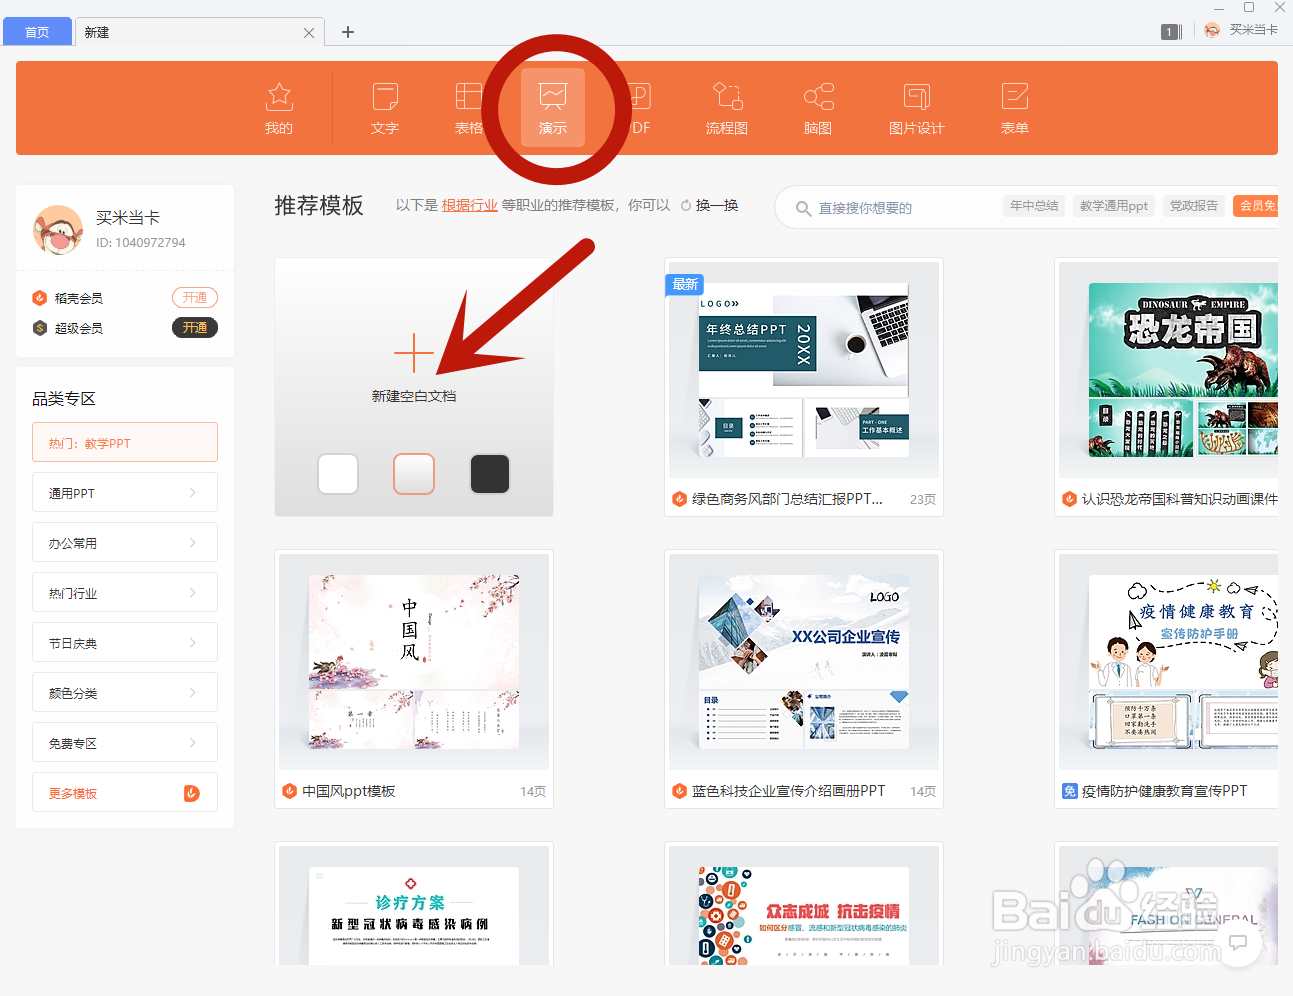The width and height of the screenshot is (1293, 996).
Task: Open the 中国风ppt模板 thumbnail
Action: 414,662
